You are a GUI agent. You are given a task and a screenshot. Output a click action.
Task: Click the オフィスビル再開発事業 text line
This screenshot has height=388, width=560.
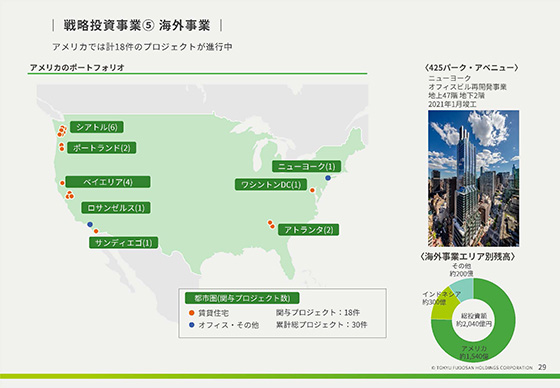click(x=468, y=87)
